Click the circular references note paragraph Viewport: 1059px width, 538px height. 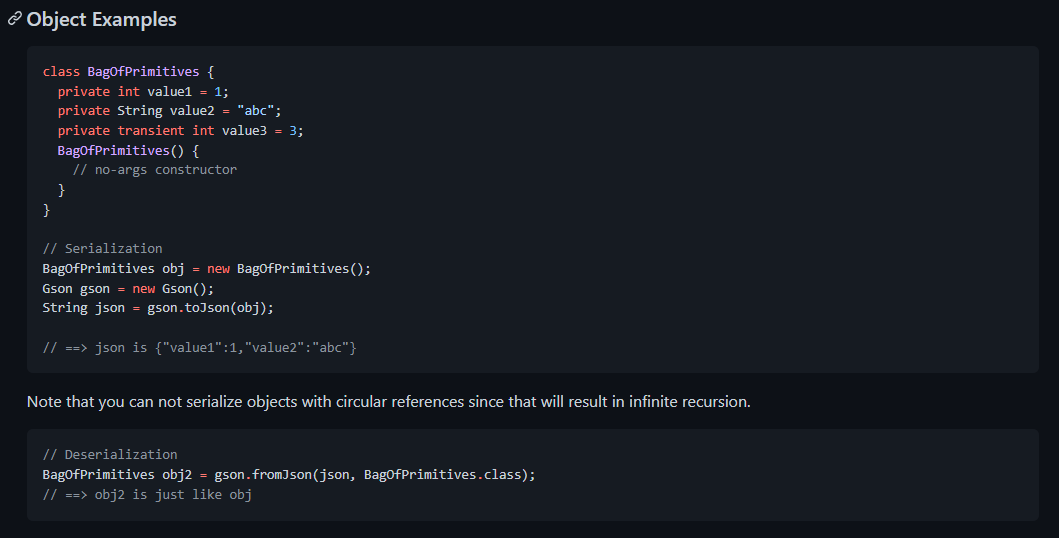[389, 402]
